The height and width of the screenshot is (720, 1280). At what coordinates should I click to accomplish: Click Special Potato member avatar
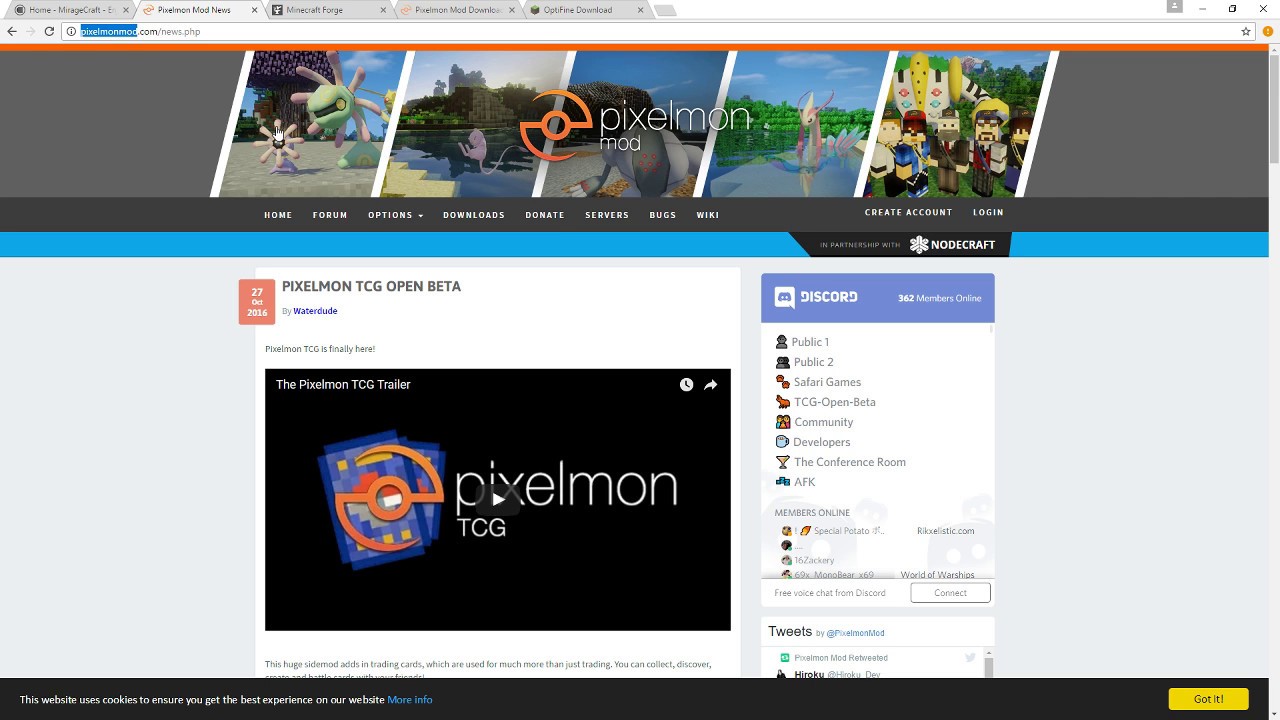coord(786,531)
